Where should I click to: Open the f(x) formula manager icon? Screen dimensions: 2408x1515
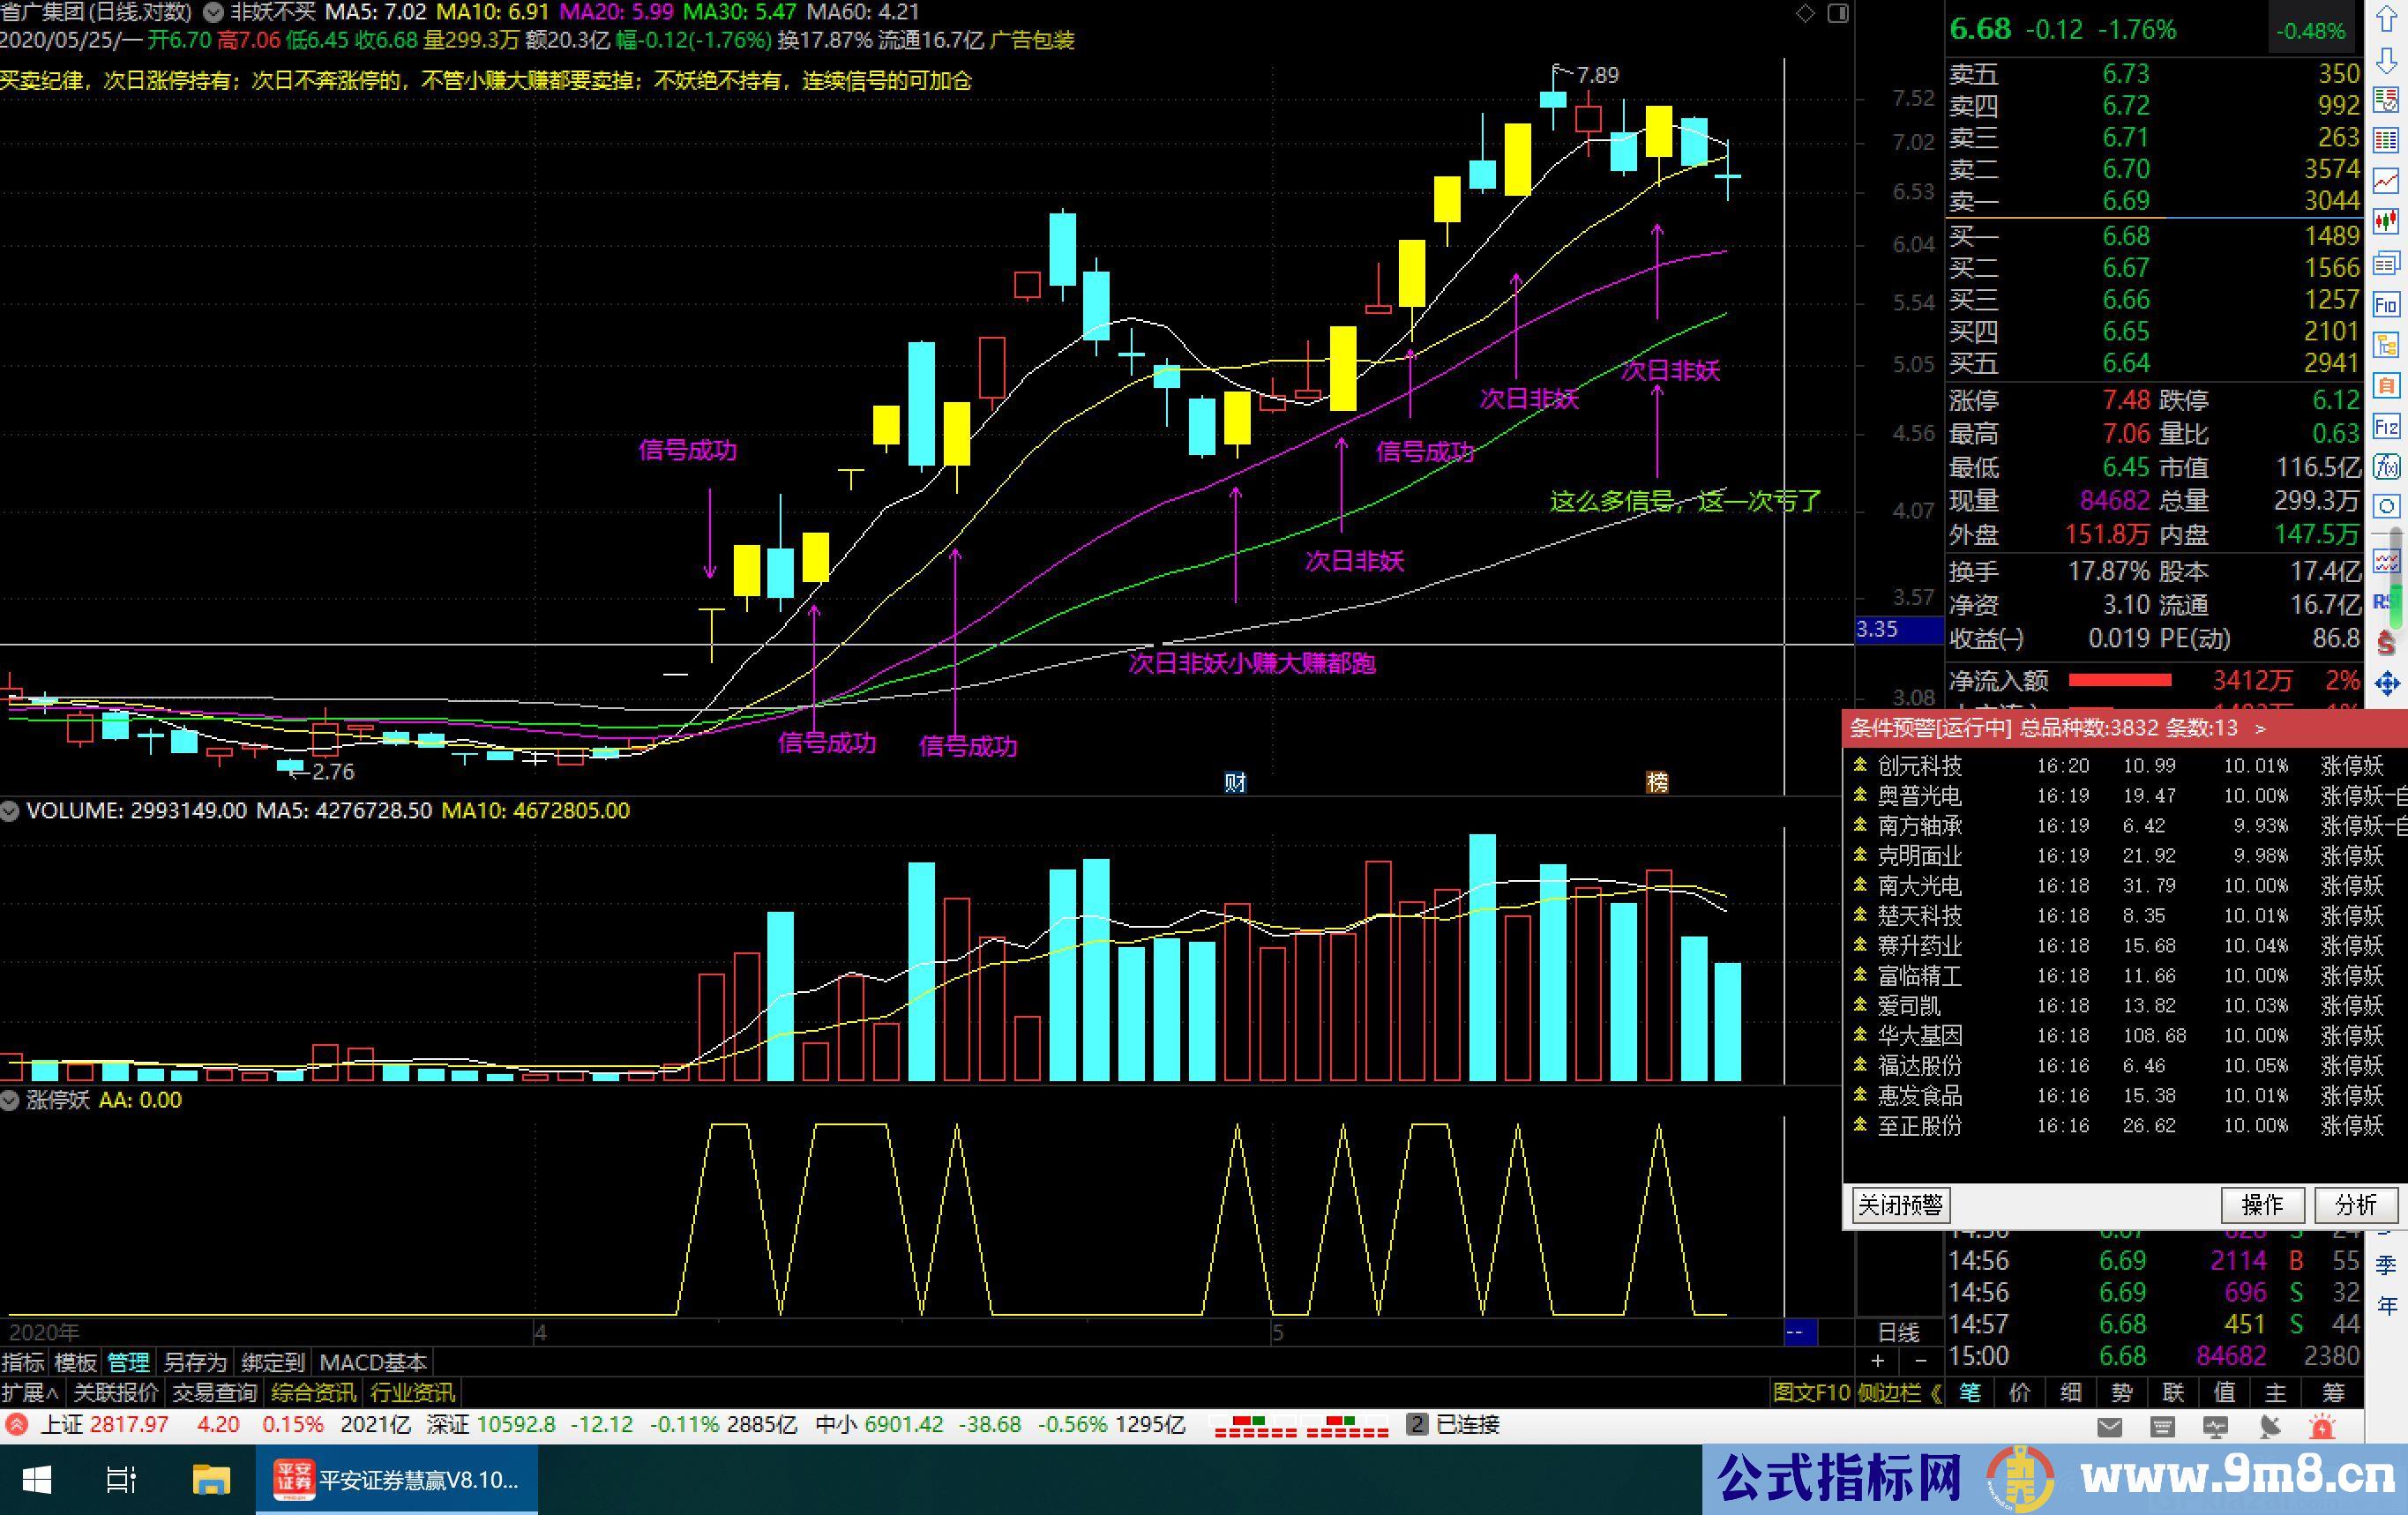2386,466
